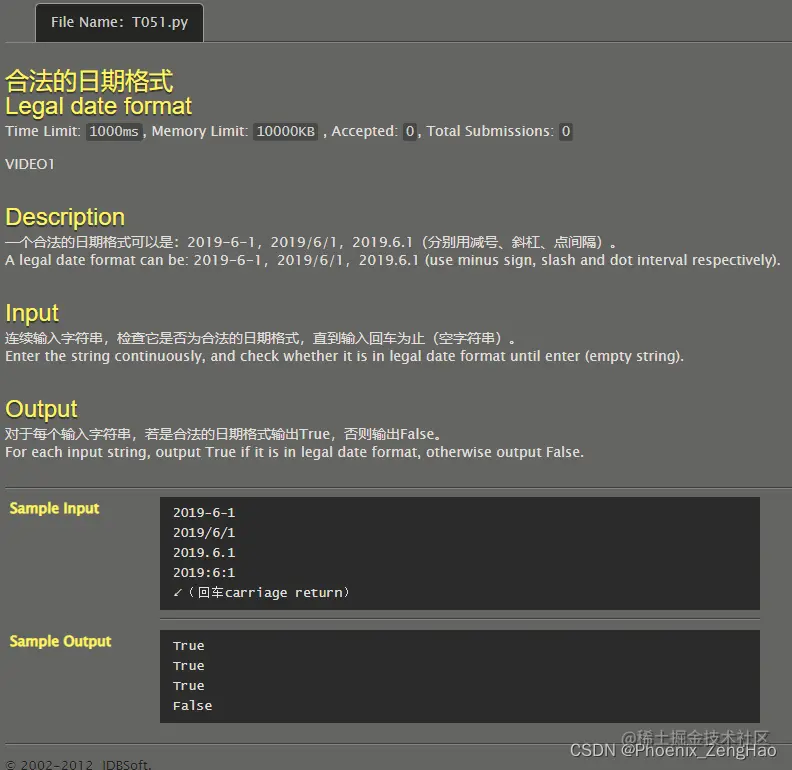Image resolution: width=792 pixels, height=770 pixels.
Task: Click sample input line 2019.6.1
Action: [x=204, y=553]
